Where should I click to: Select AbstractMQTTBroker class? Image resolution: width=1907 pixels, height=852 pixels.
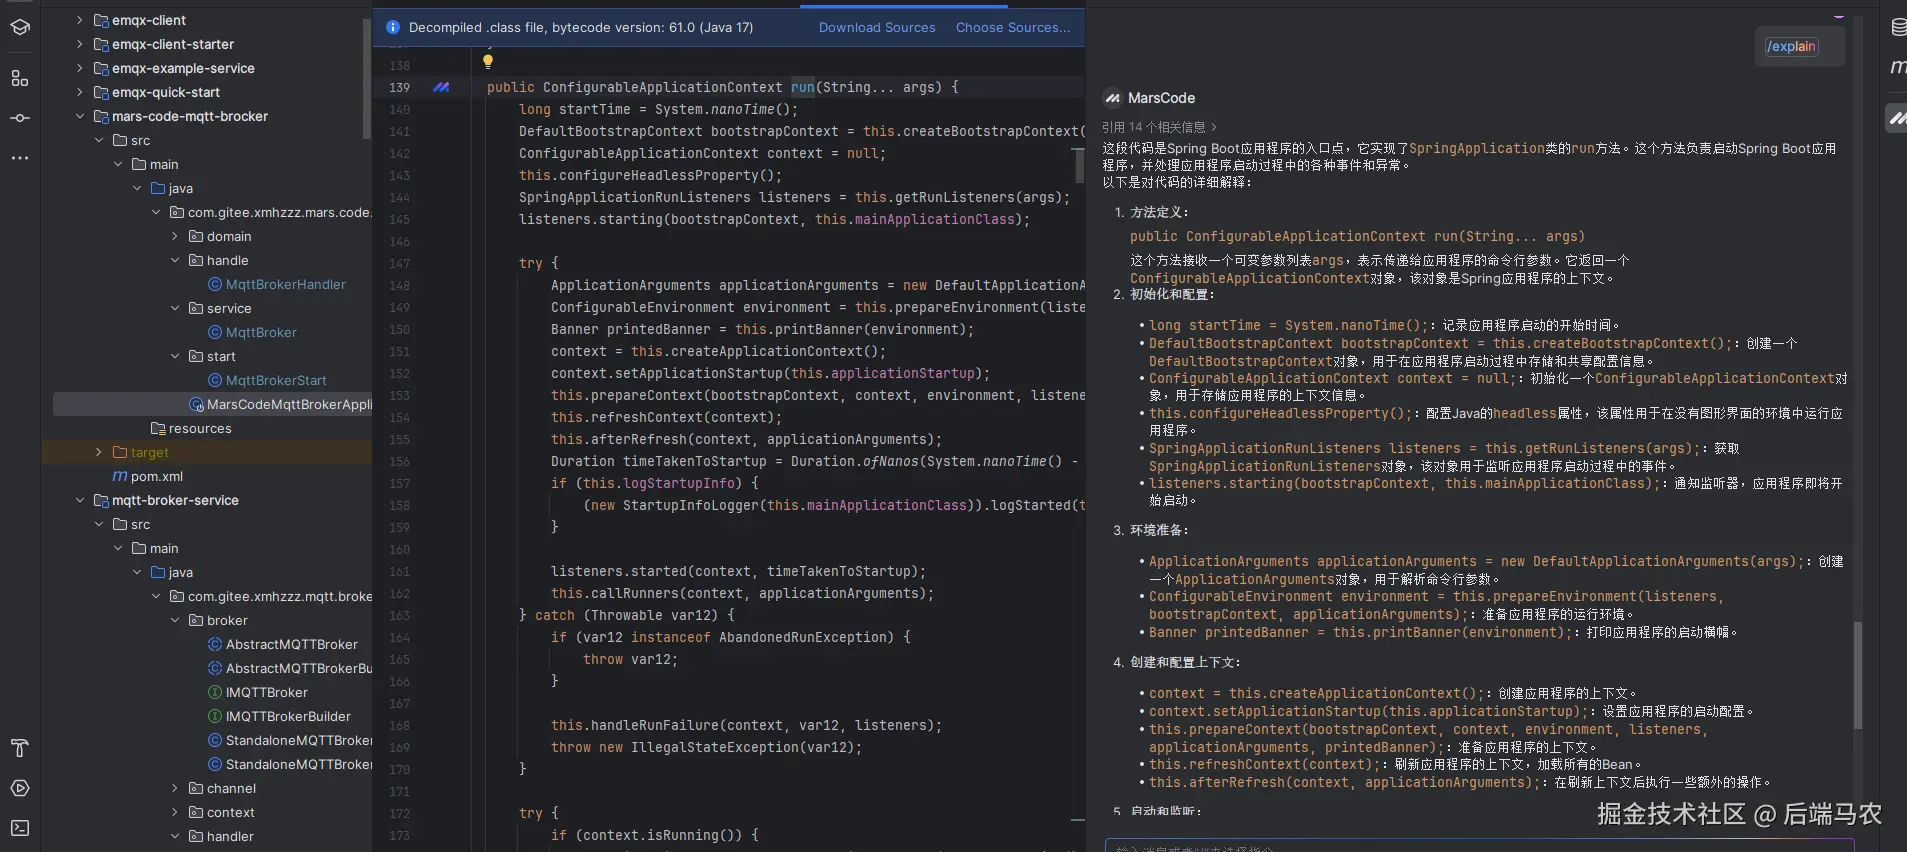click(x=282, y=644)
